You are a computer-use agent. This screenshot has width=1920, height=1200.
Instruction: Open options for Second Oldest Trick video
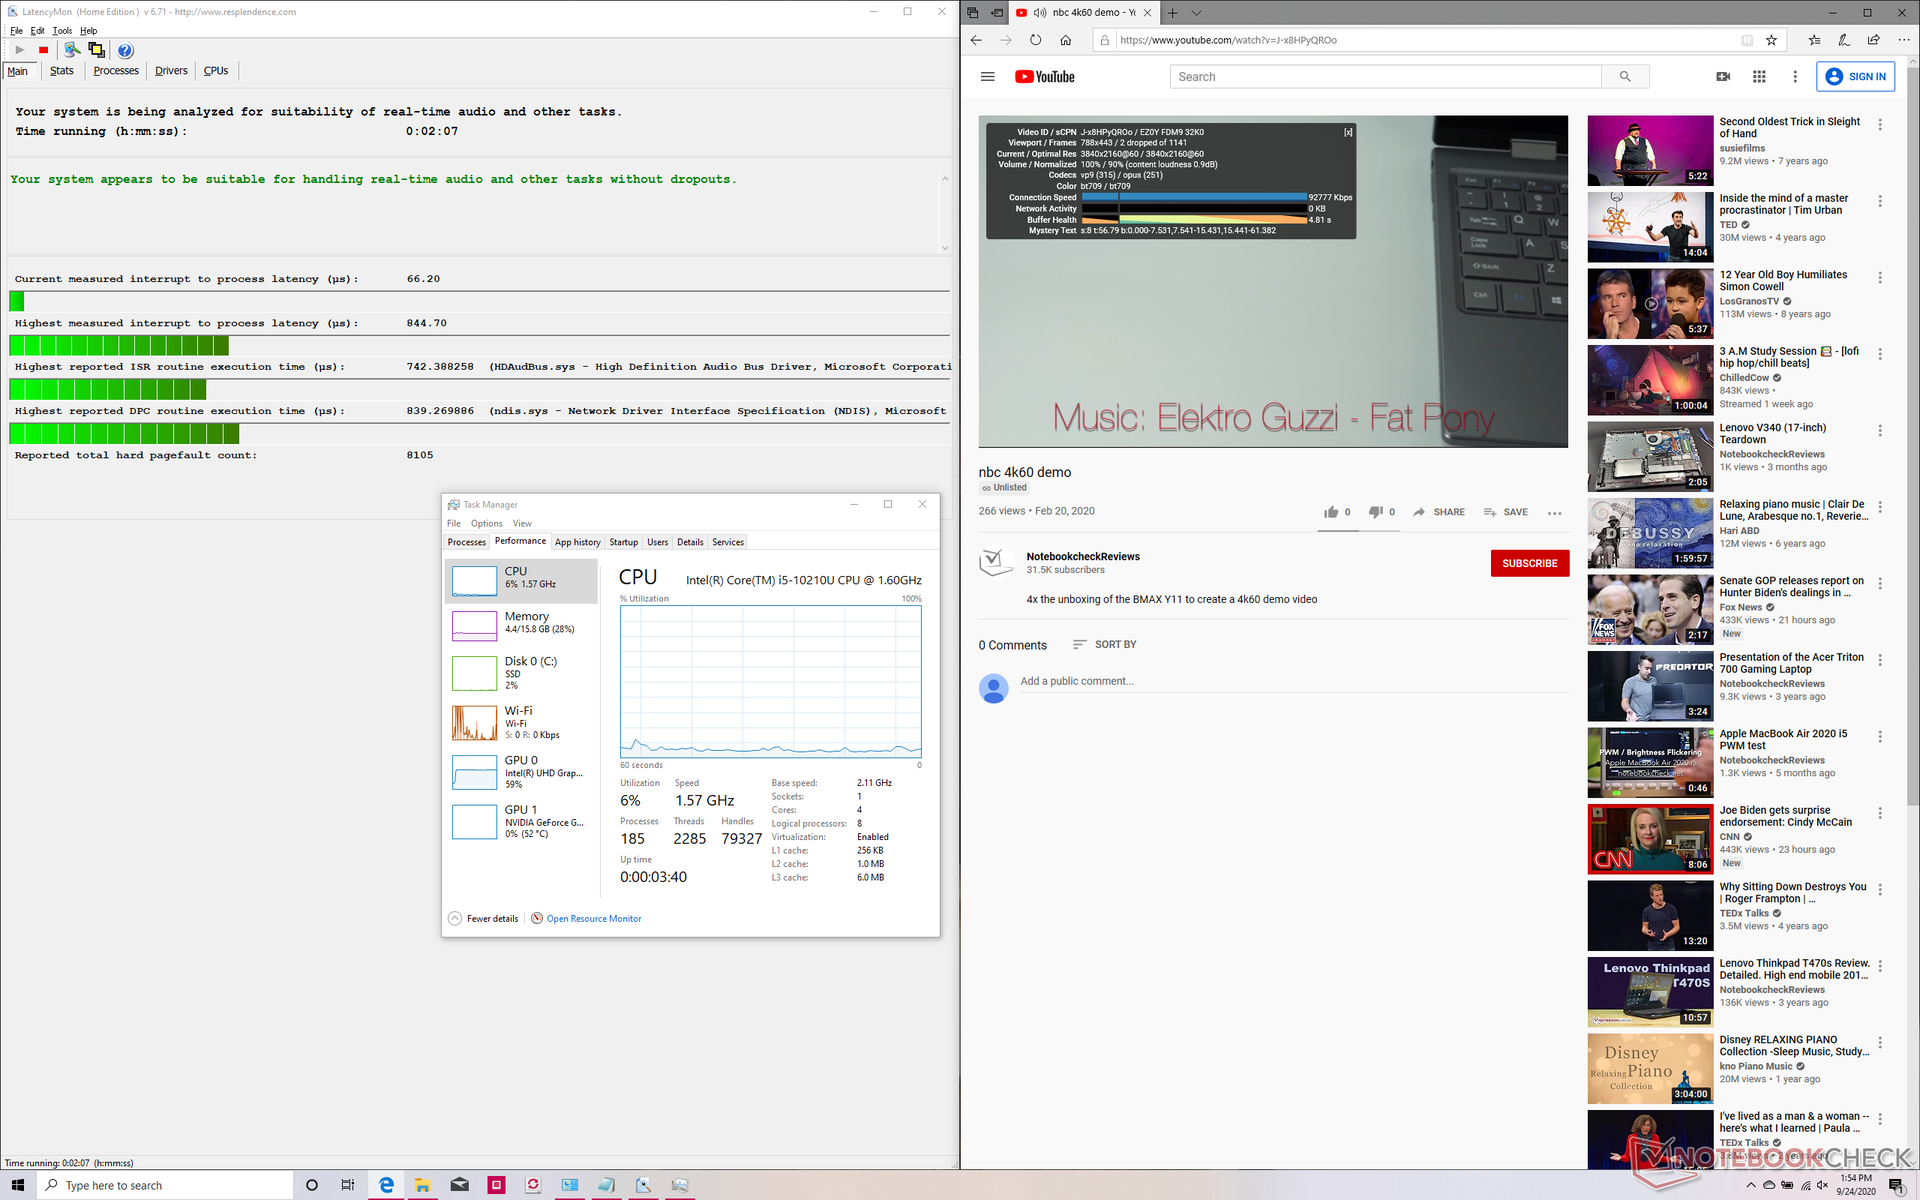tap(1880, 125)
